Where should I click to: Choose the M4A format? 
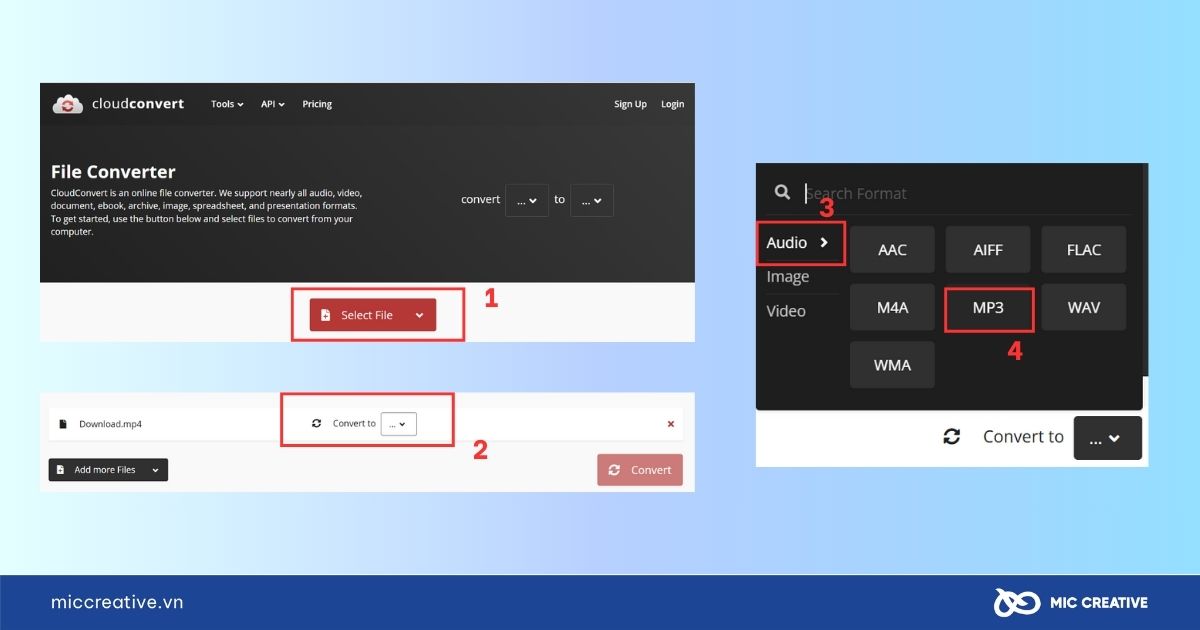[x=892, y=307]
